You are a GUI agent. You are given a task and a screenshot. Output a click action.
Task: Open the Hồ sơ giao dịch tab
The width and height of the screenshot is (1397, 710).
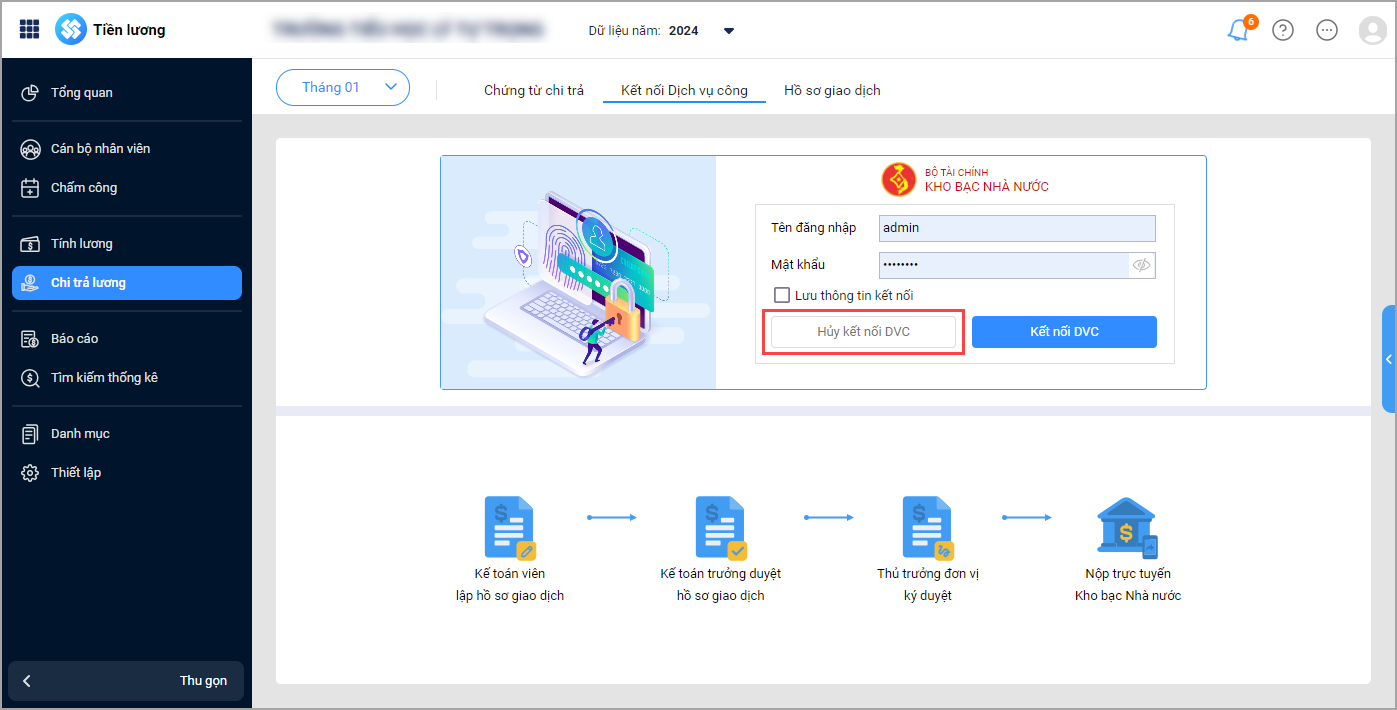coord(832,90)
